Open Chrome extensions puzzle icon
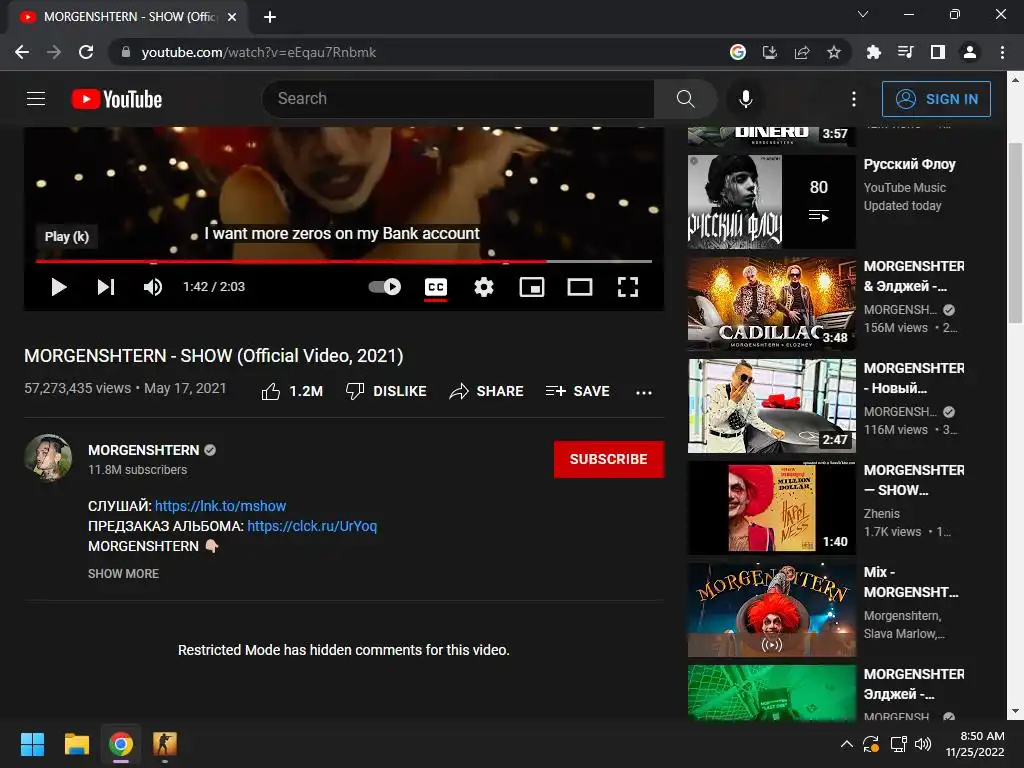The image size is (1024, 768). point(873,52)
